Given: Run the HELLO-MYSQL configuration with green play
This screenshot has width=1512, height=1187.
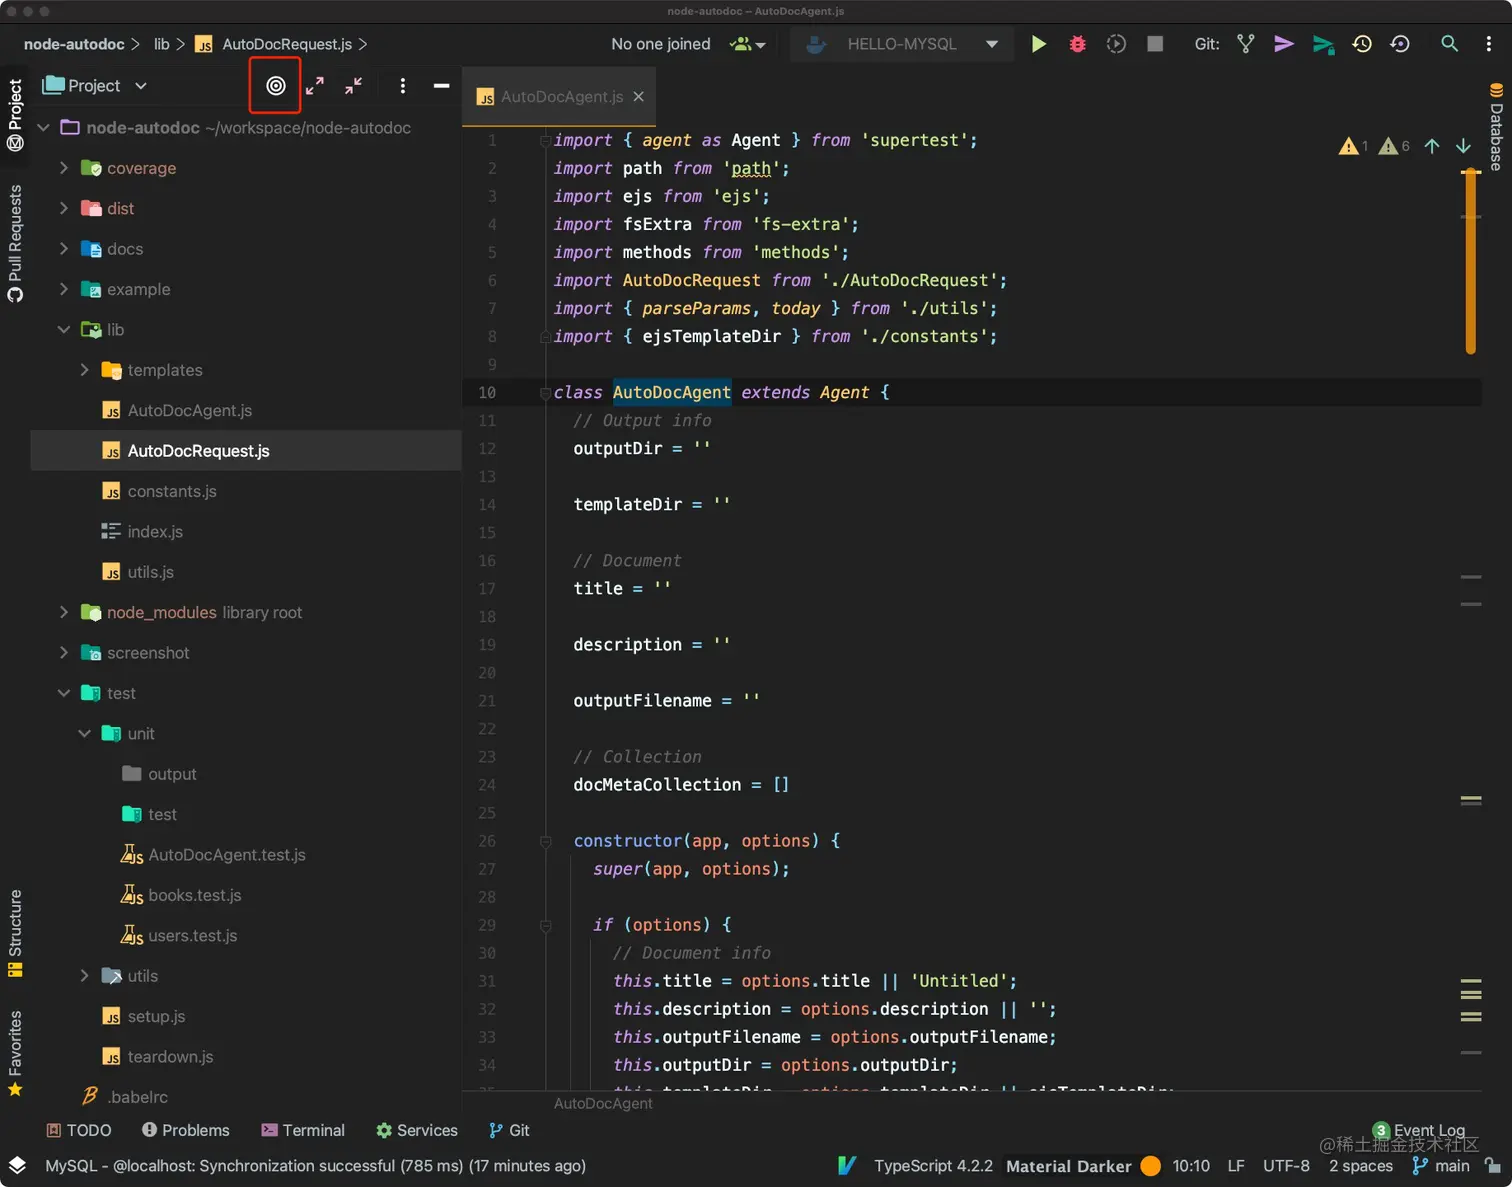Looking at the screenshot, I should [x=1039, y=44].
